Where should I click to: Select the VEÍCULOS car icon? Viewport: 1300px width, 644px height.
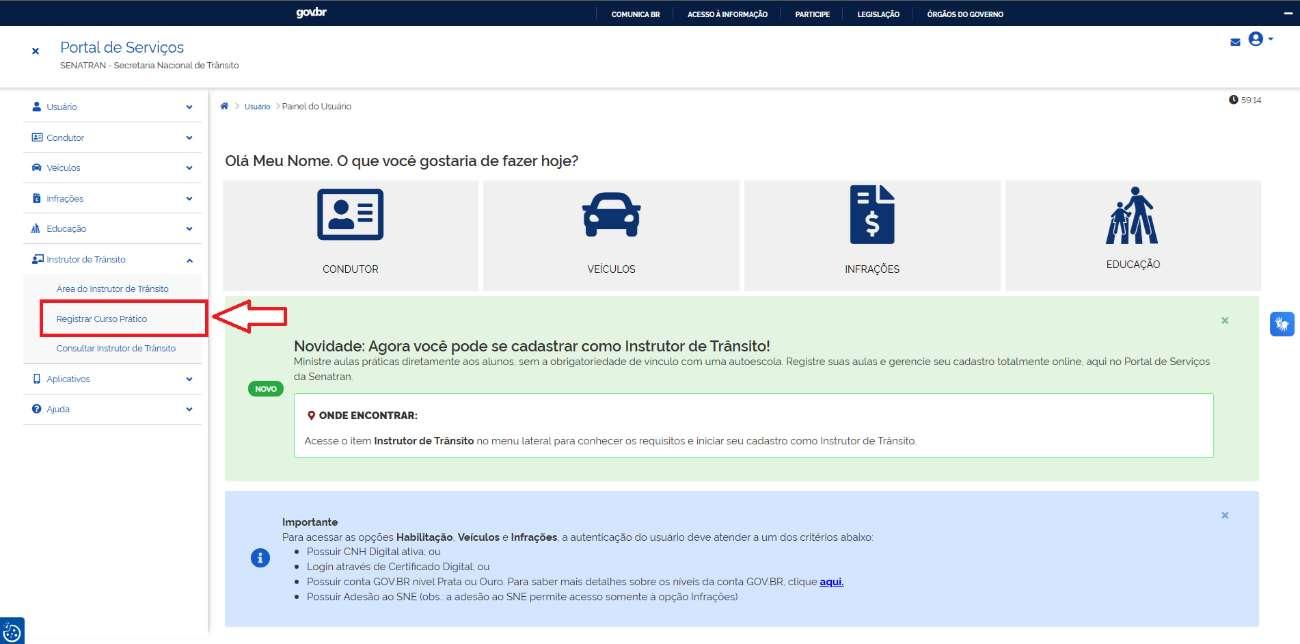pyautogui.click(x=610, y=212)
